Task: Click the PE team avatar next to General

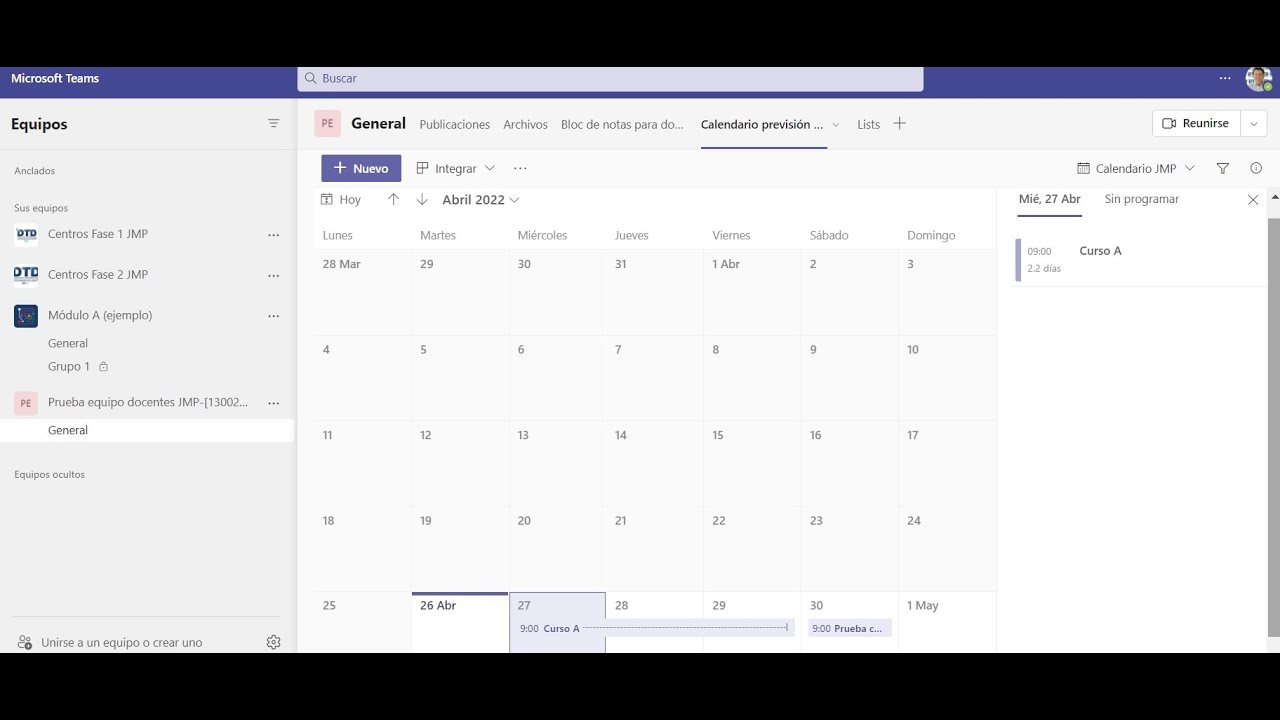Action: pyautogui.click(x=327, y=124)
